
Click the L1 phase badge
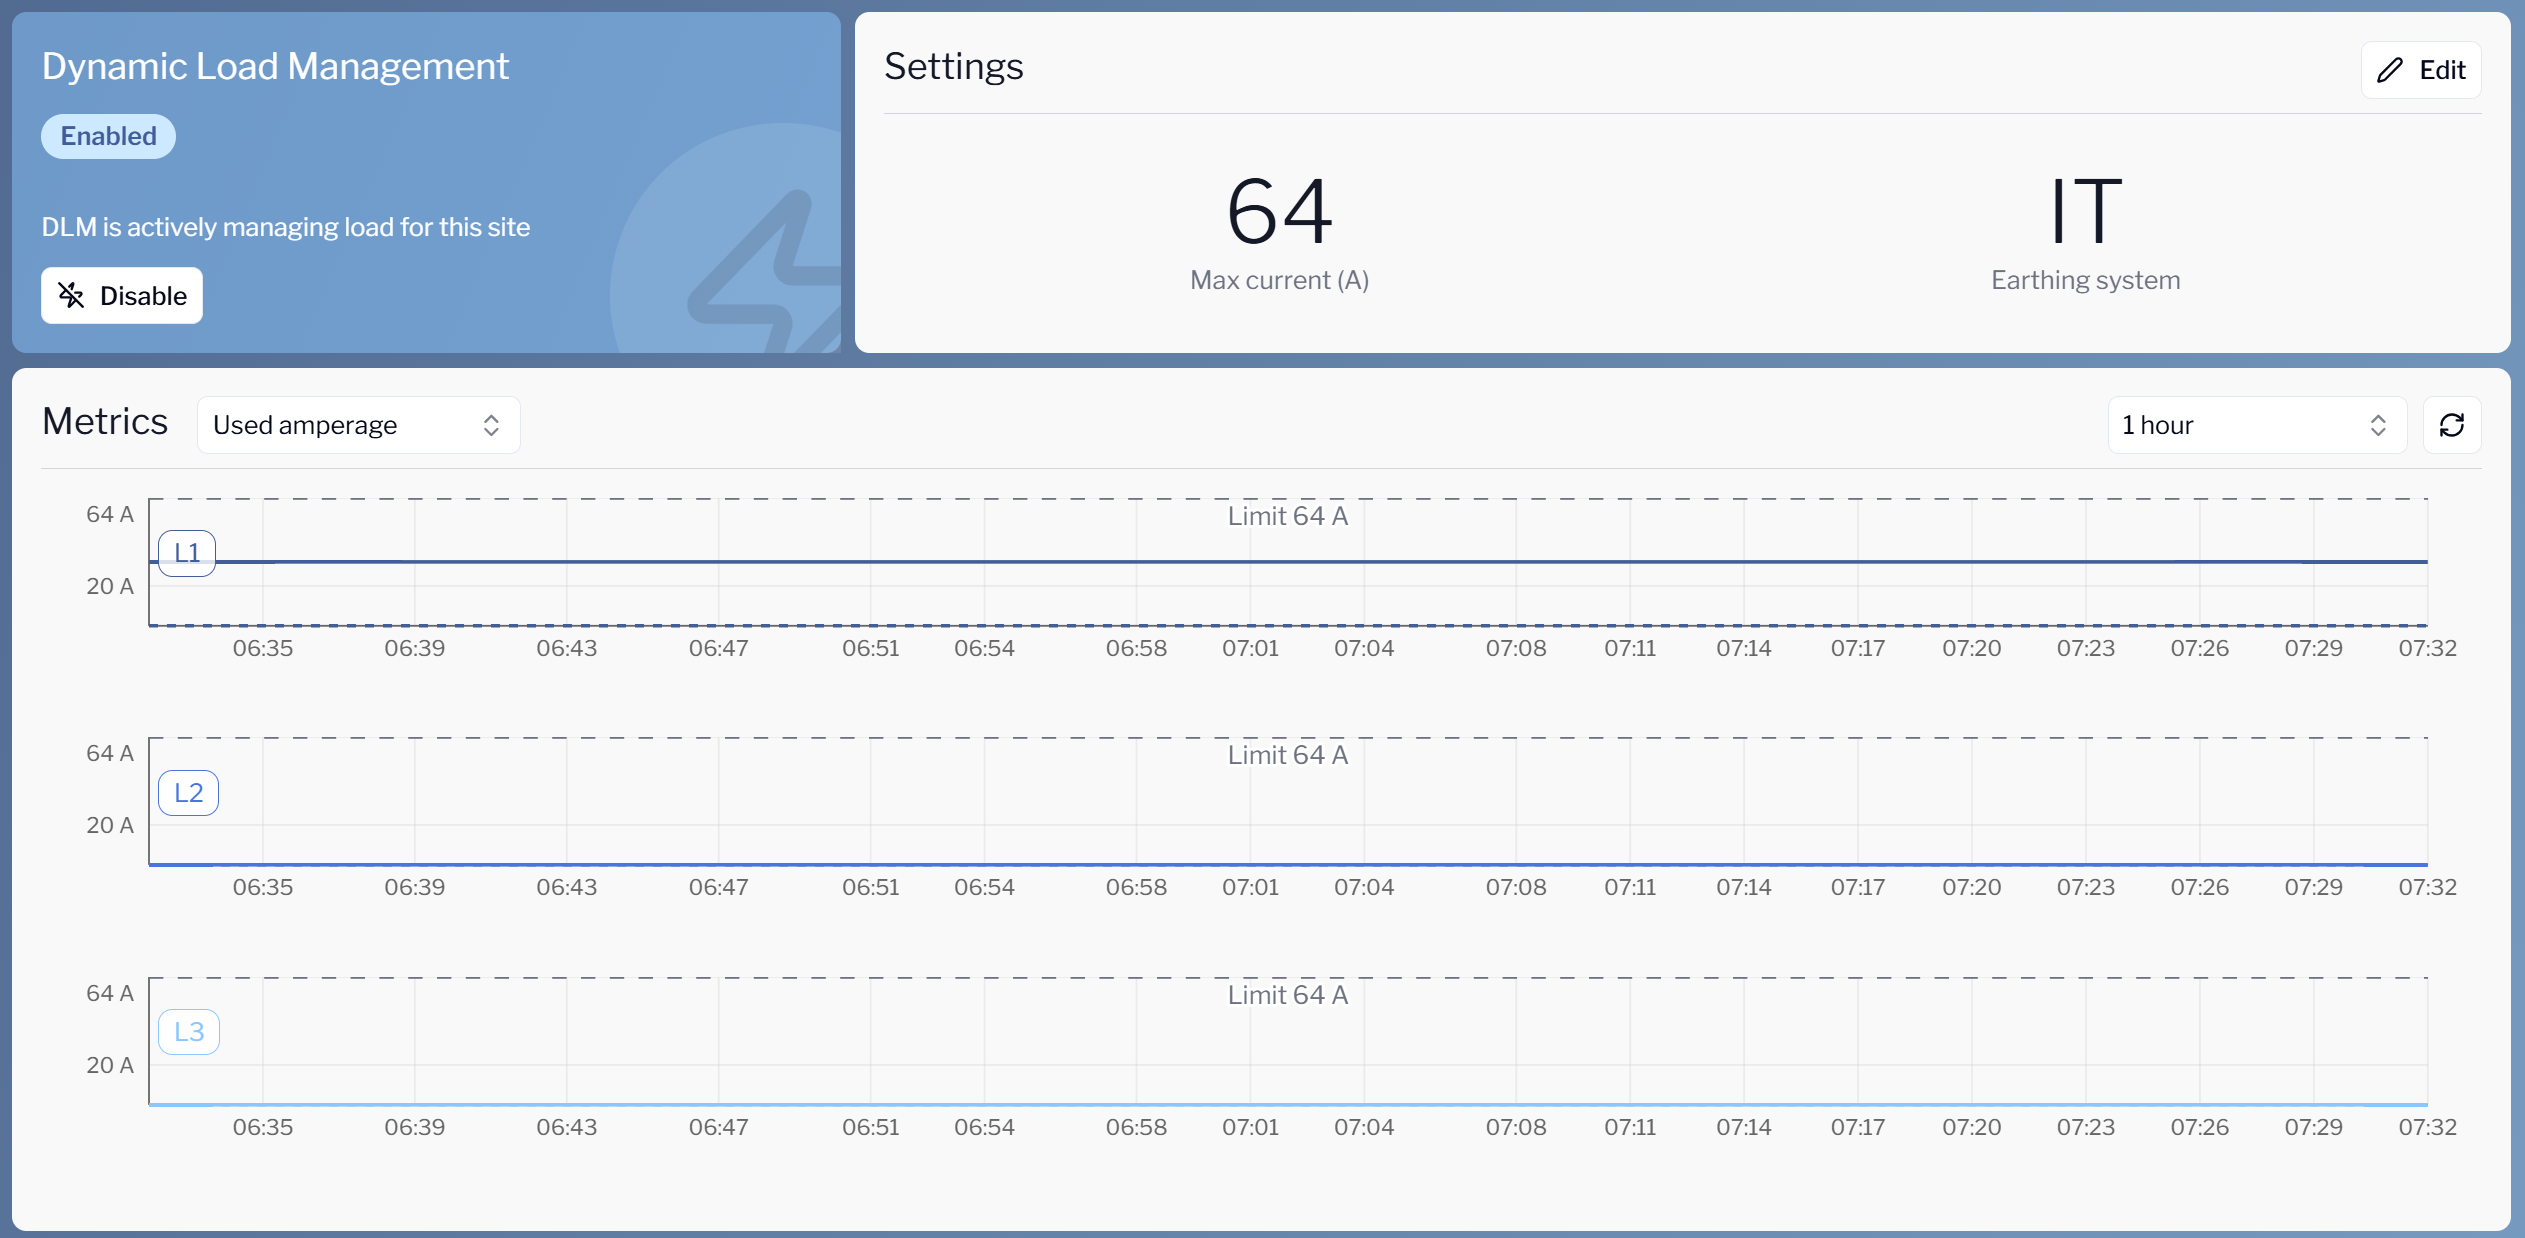(187, 552)
